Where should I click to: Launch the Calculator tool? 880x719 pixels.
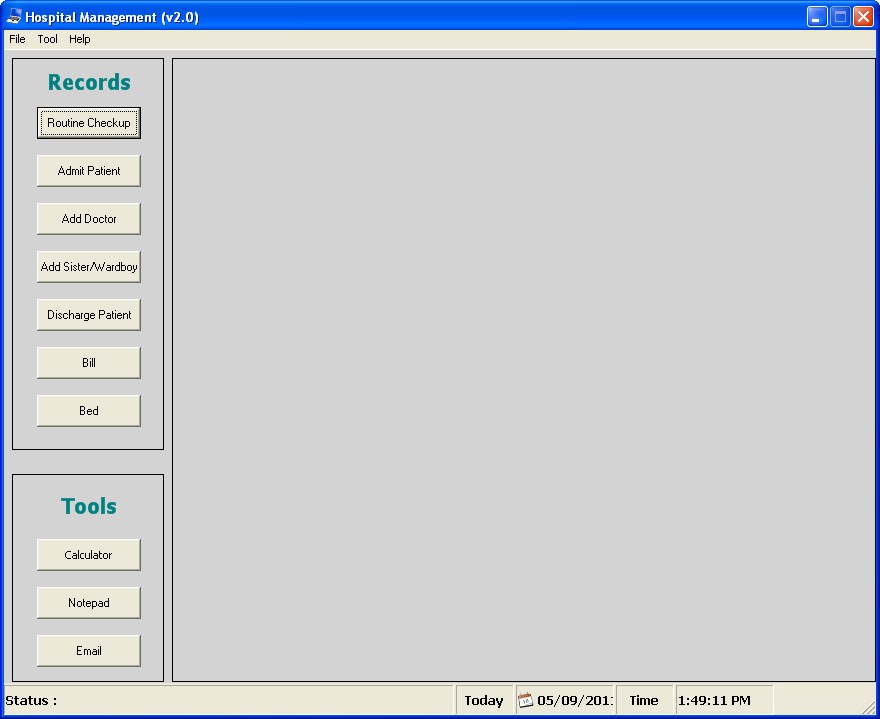coord(88,554)
